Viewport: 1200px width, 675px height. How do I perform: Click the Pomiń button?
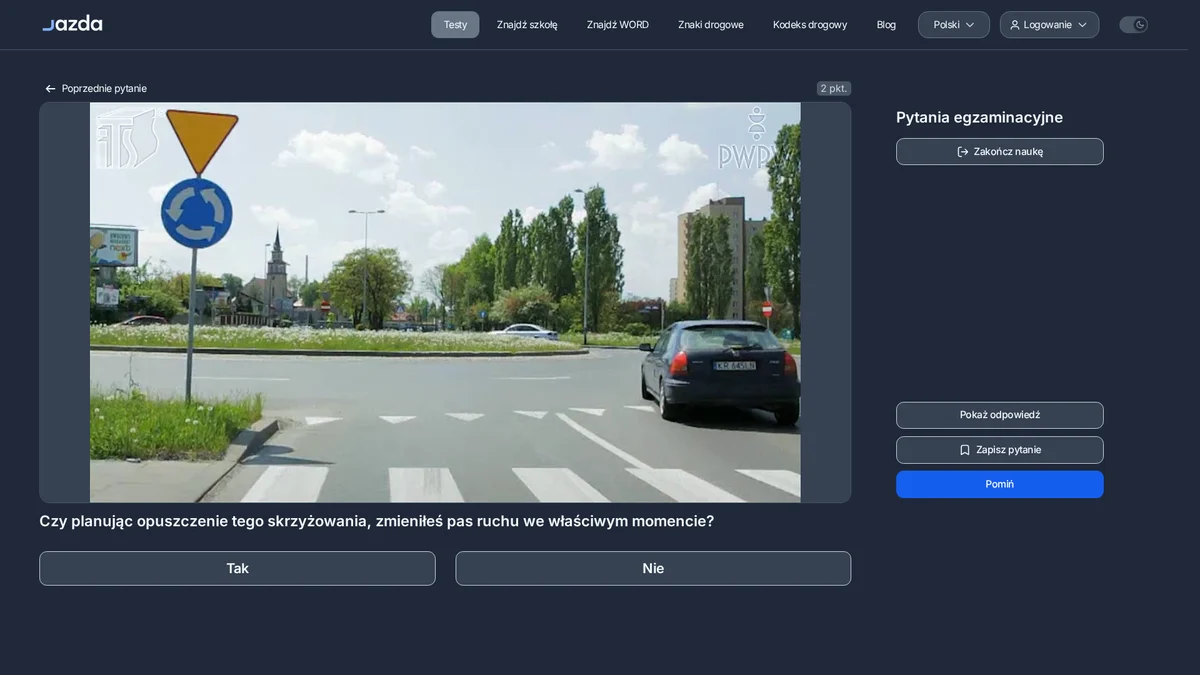click(1000, 484)
